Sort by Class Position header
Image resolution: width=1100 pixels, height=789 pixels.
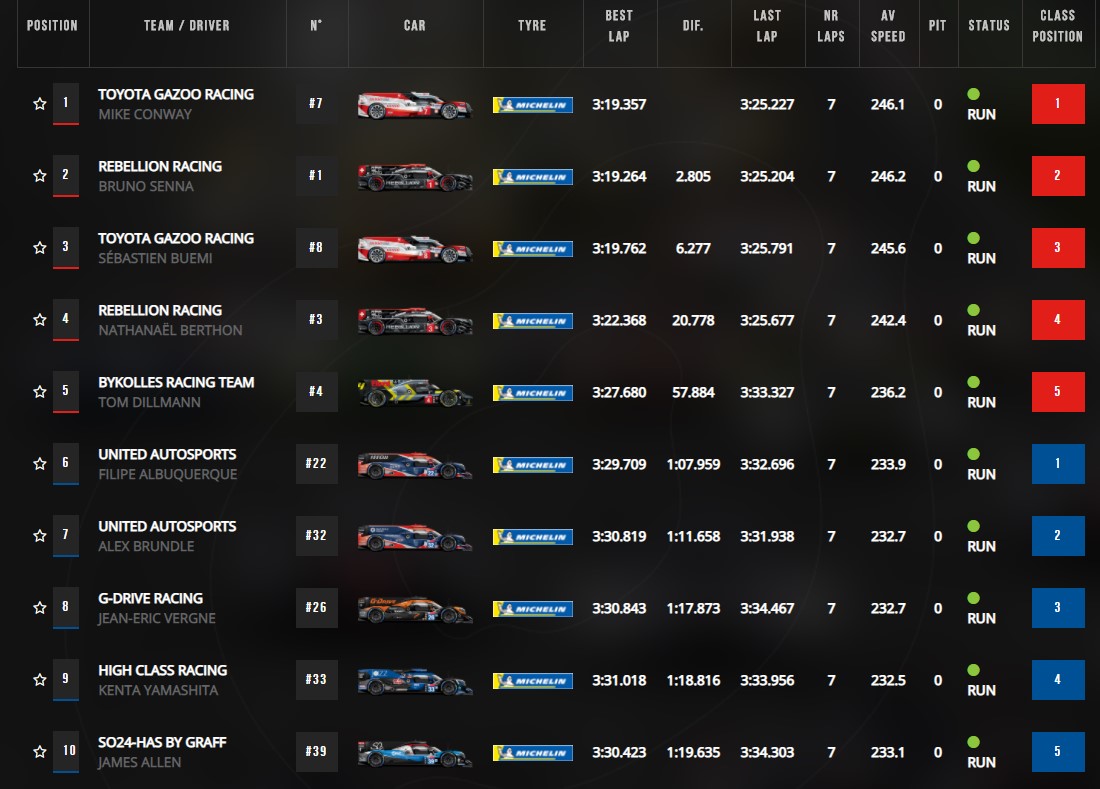tap(1057, 26)
